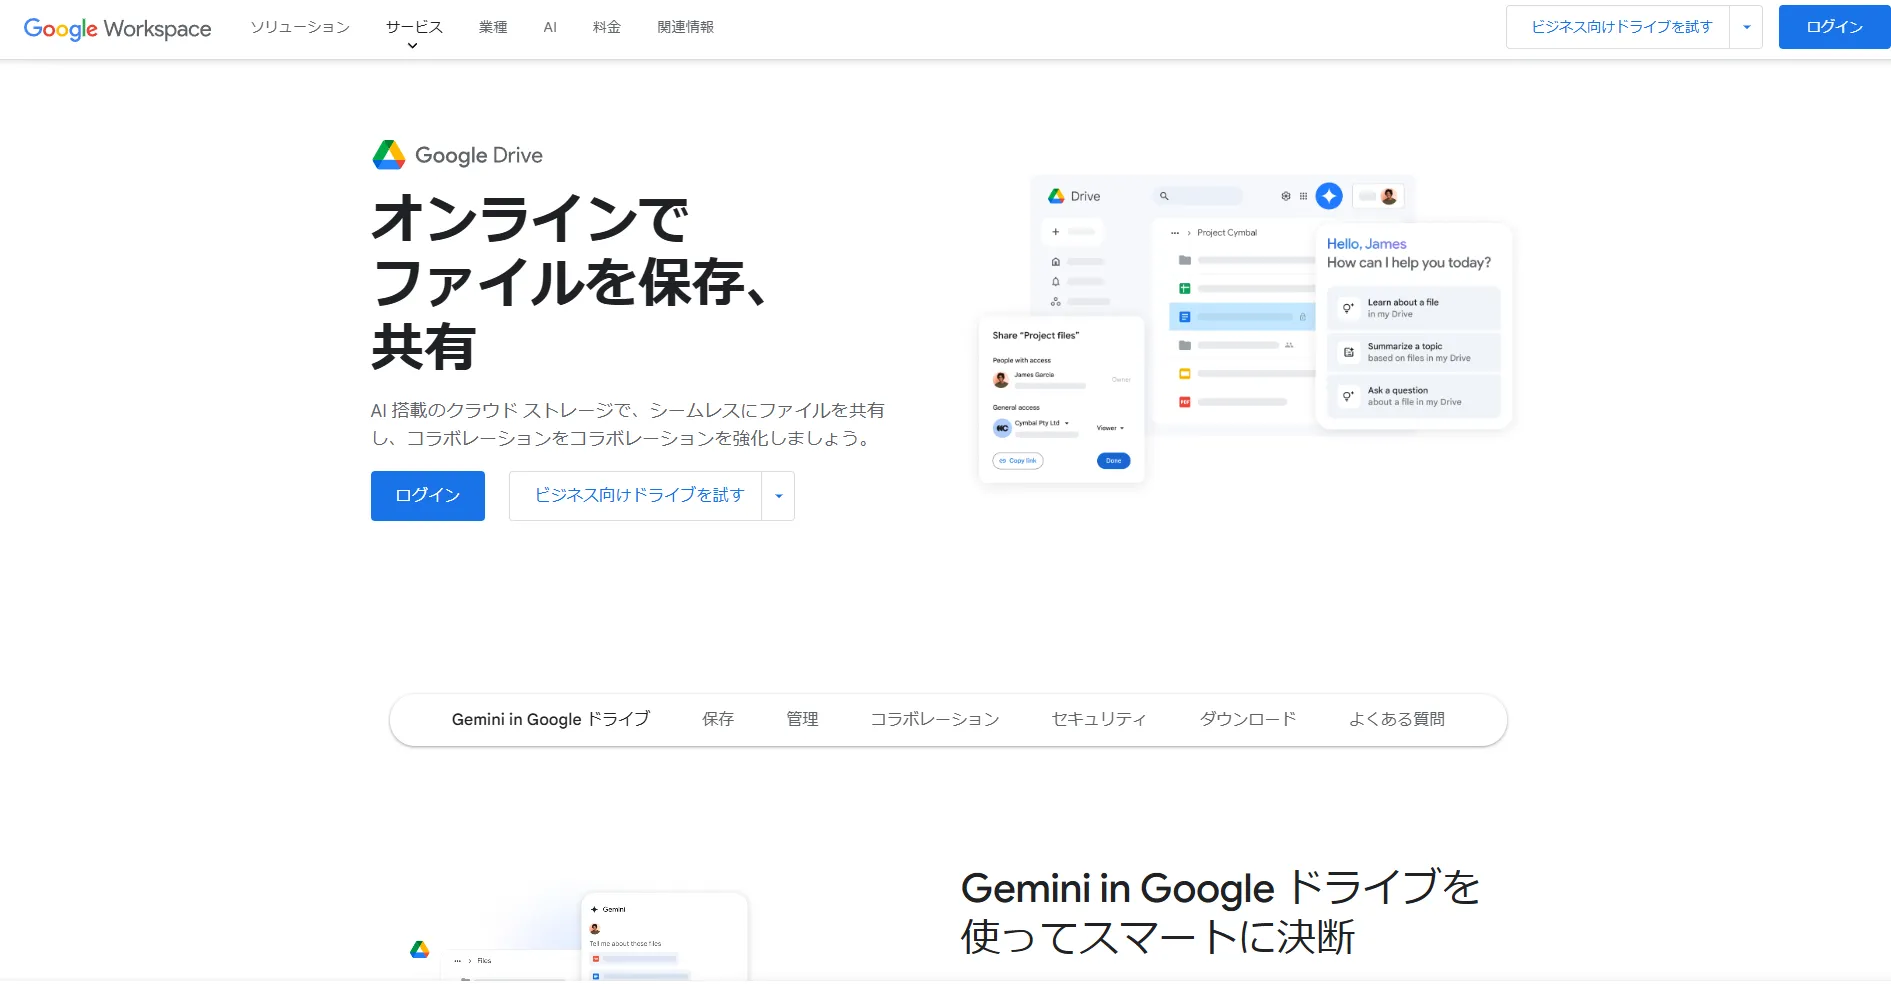Viewport: 1891px width, 984px height.
Task: Select the コラボレーション tab
Action: click(935, 719)
